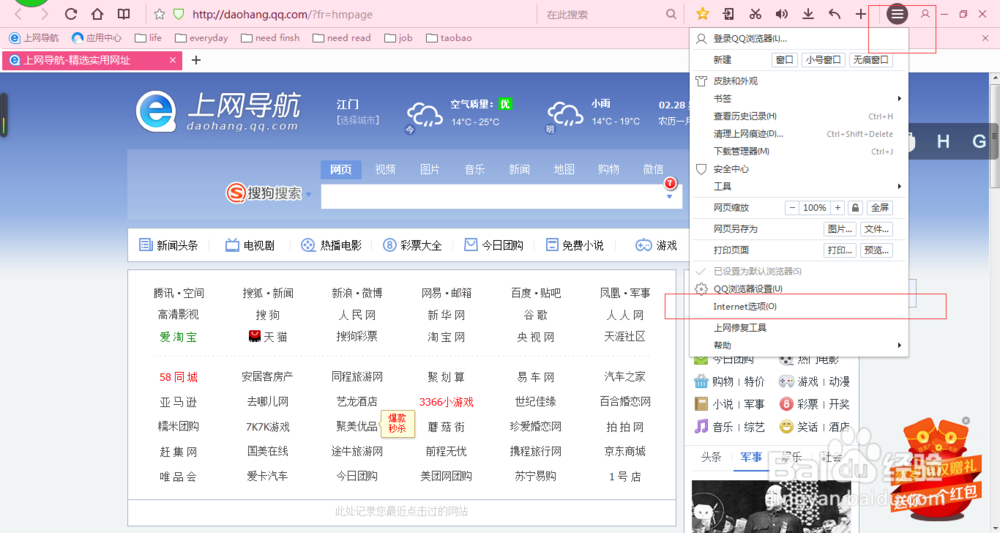Open the taobao bookmarks folder
This screenshot has width=1000, height=533.
point(449,38)
